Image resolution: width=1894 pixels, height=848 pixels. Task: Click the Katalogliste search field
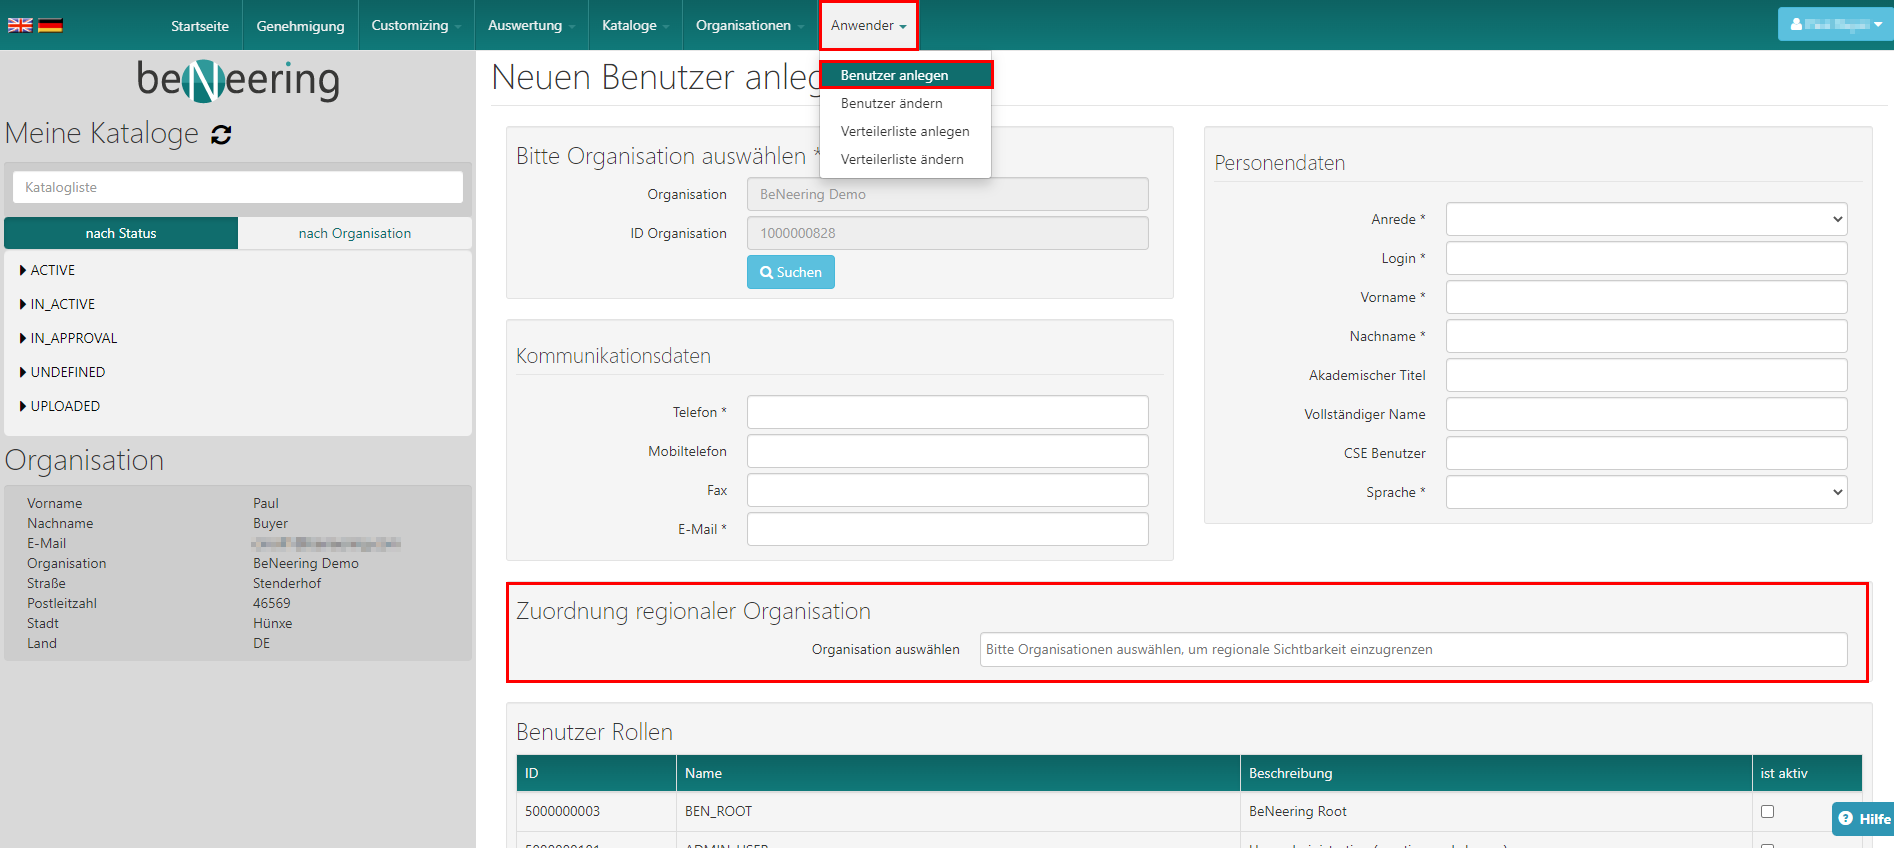pyautogui.click(x=238, y=187)
